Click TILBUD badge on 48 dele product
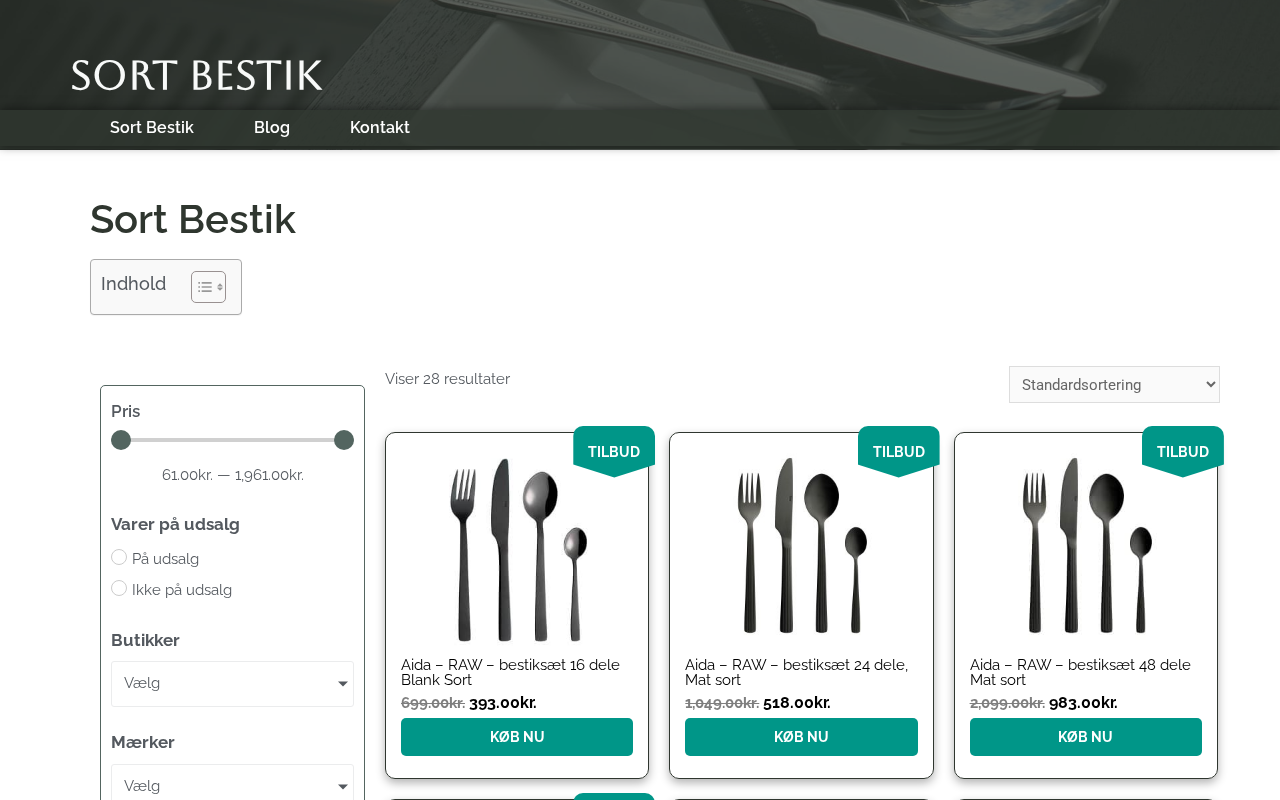Screen dimensions: 1280x800 click(x=1183, y=452)
